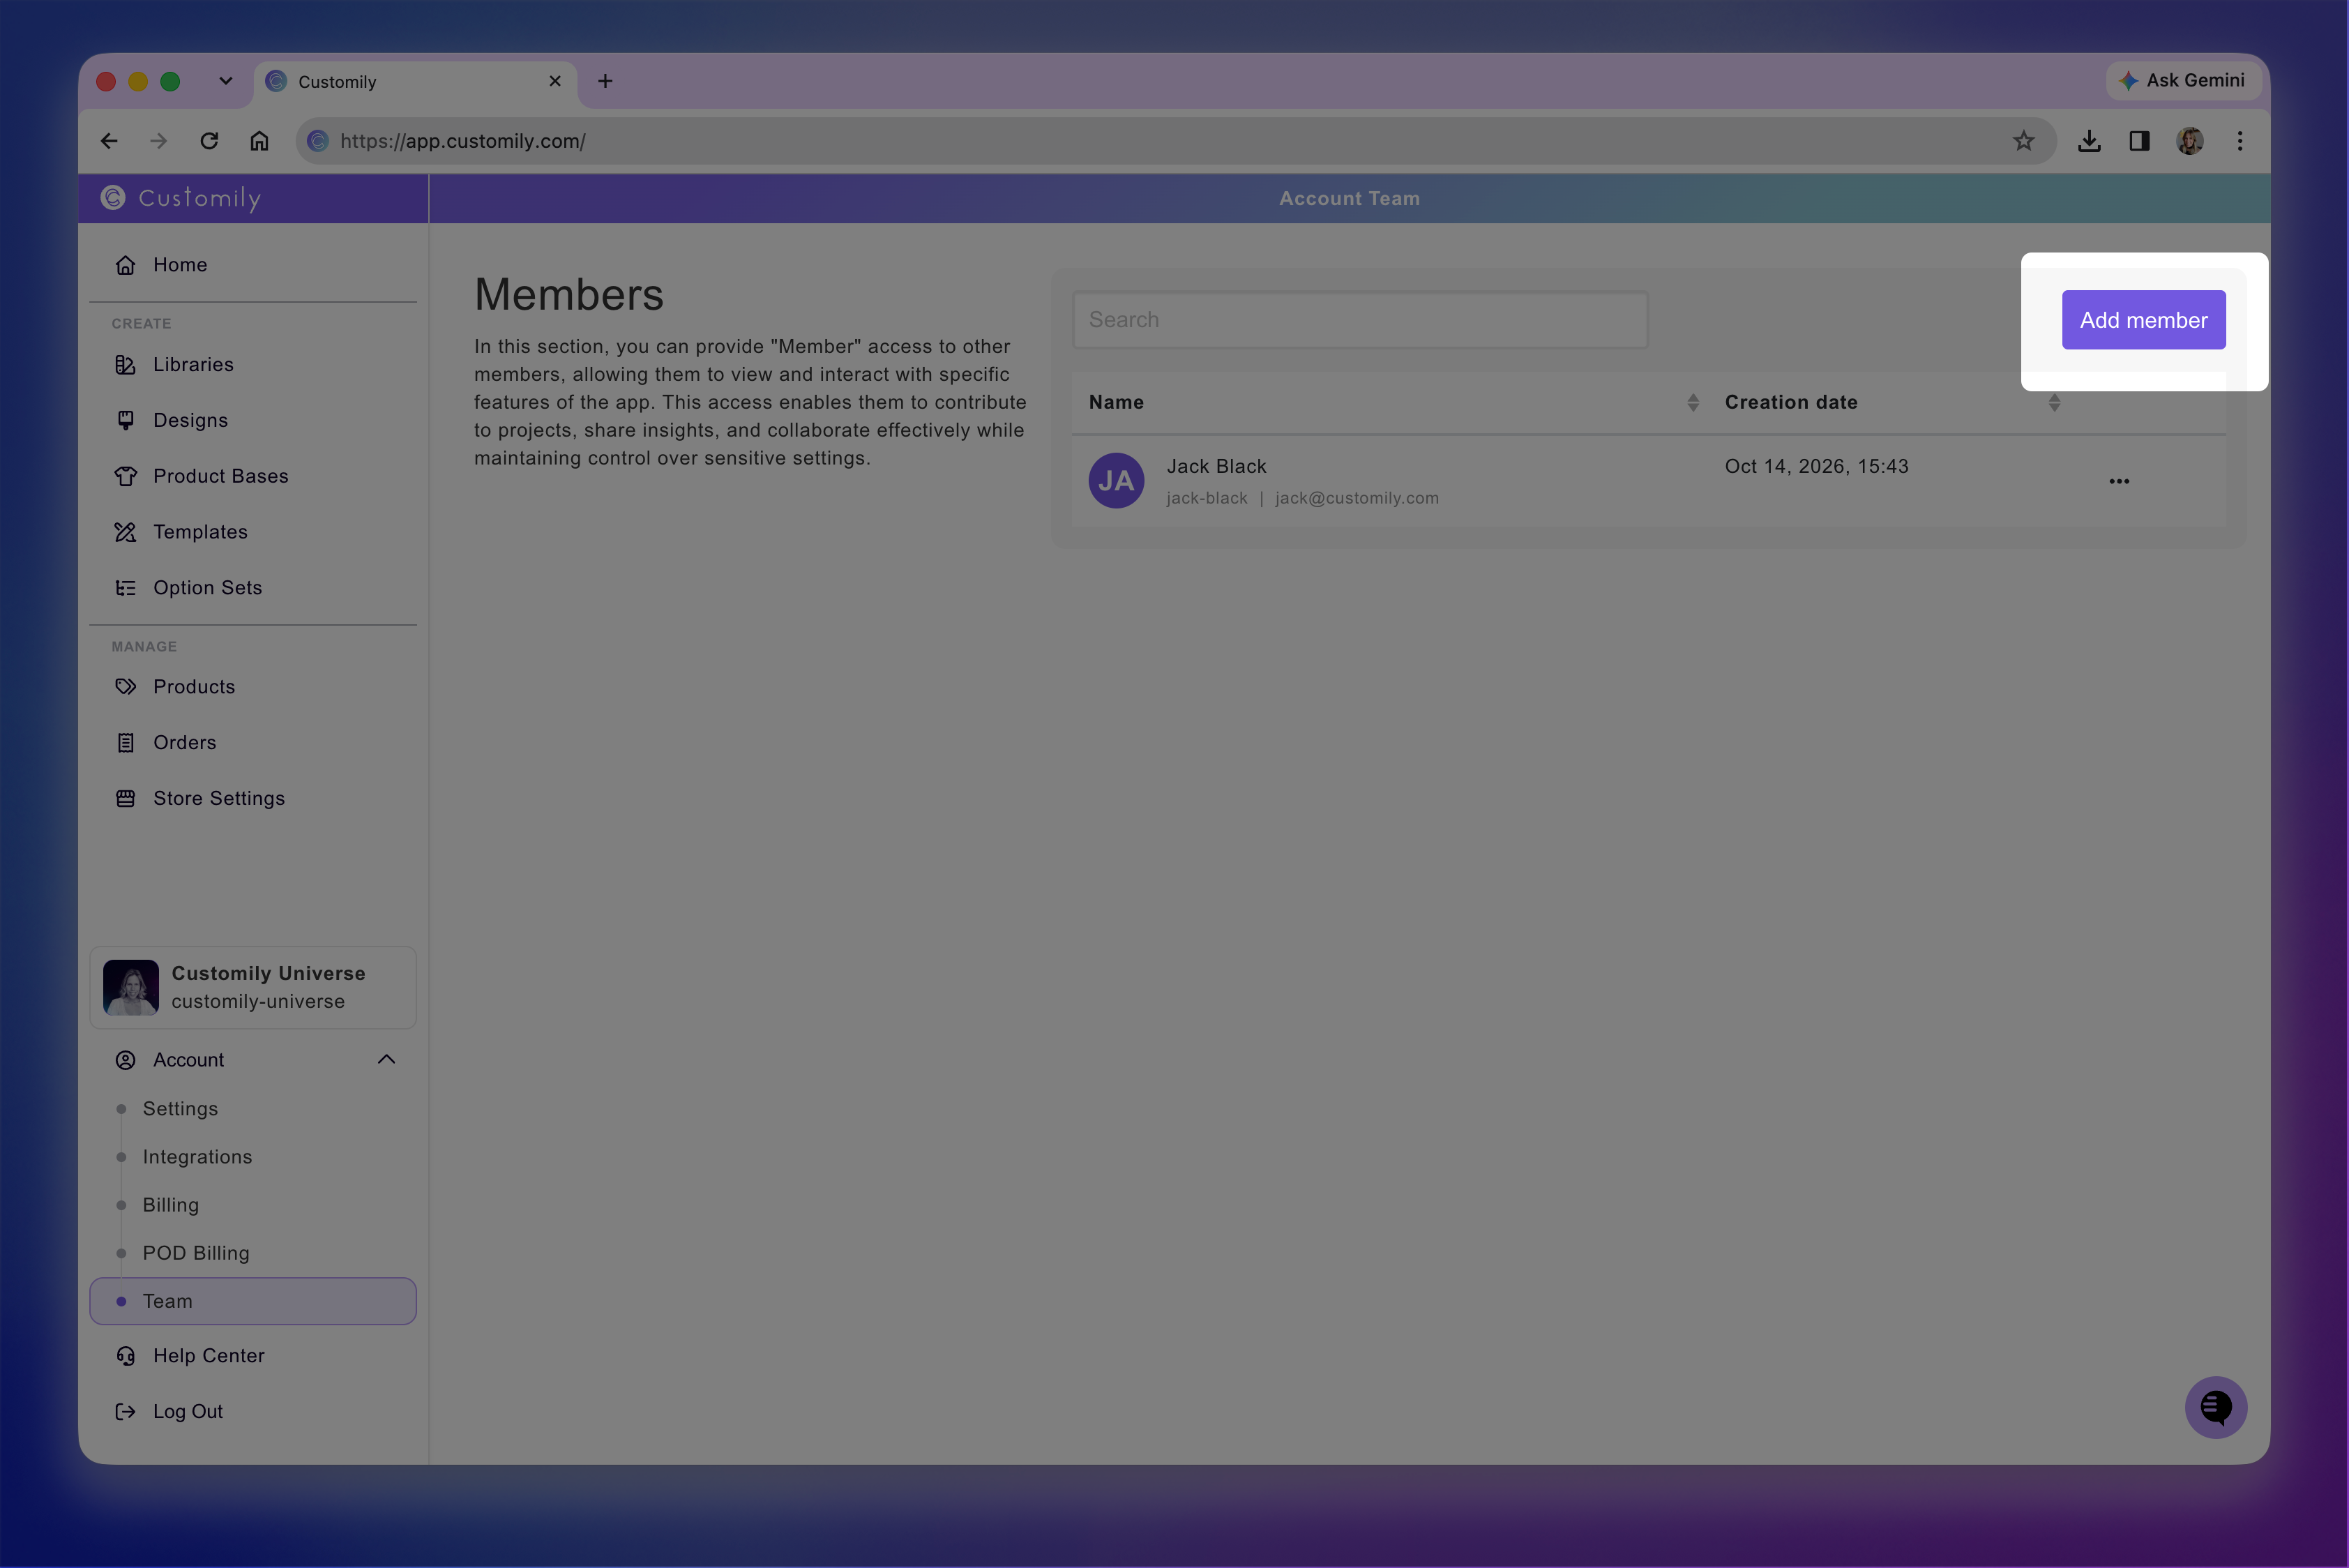The width and height of the screenshot is (2349, 1568).
Task: Click the browser home icon
Action: [x=259, y=141]
